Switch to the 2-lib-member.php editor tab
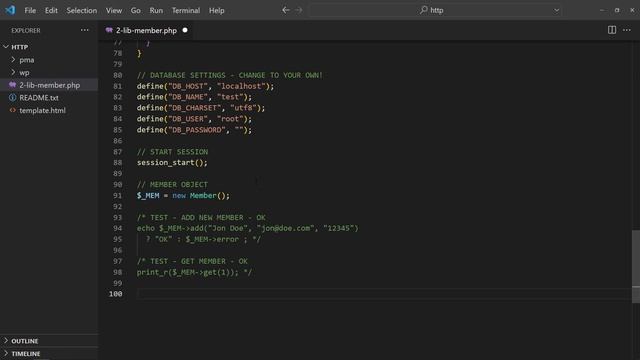 coord(146,30)
